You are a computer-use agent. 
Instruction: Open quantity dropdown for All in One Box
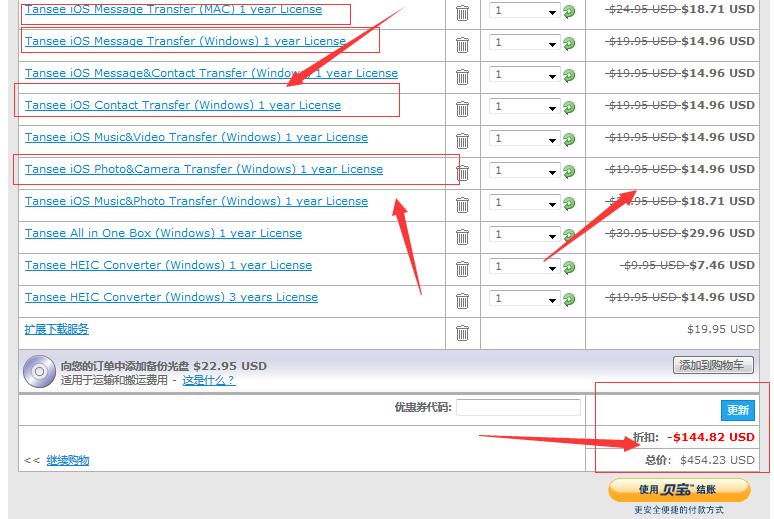525,235
